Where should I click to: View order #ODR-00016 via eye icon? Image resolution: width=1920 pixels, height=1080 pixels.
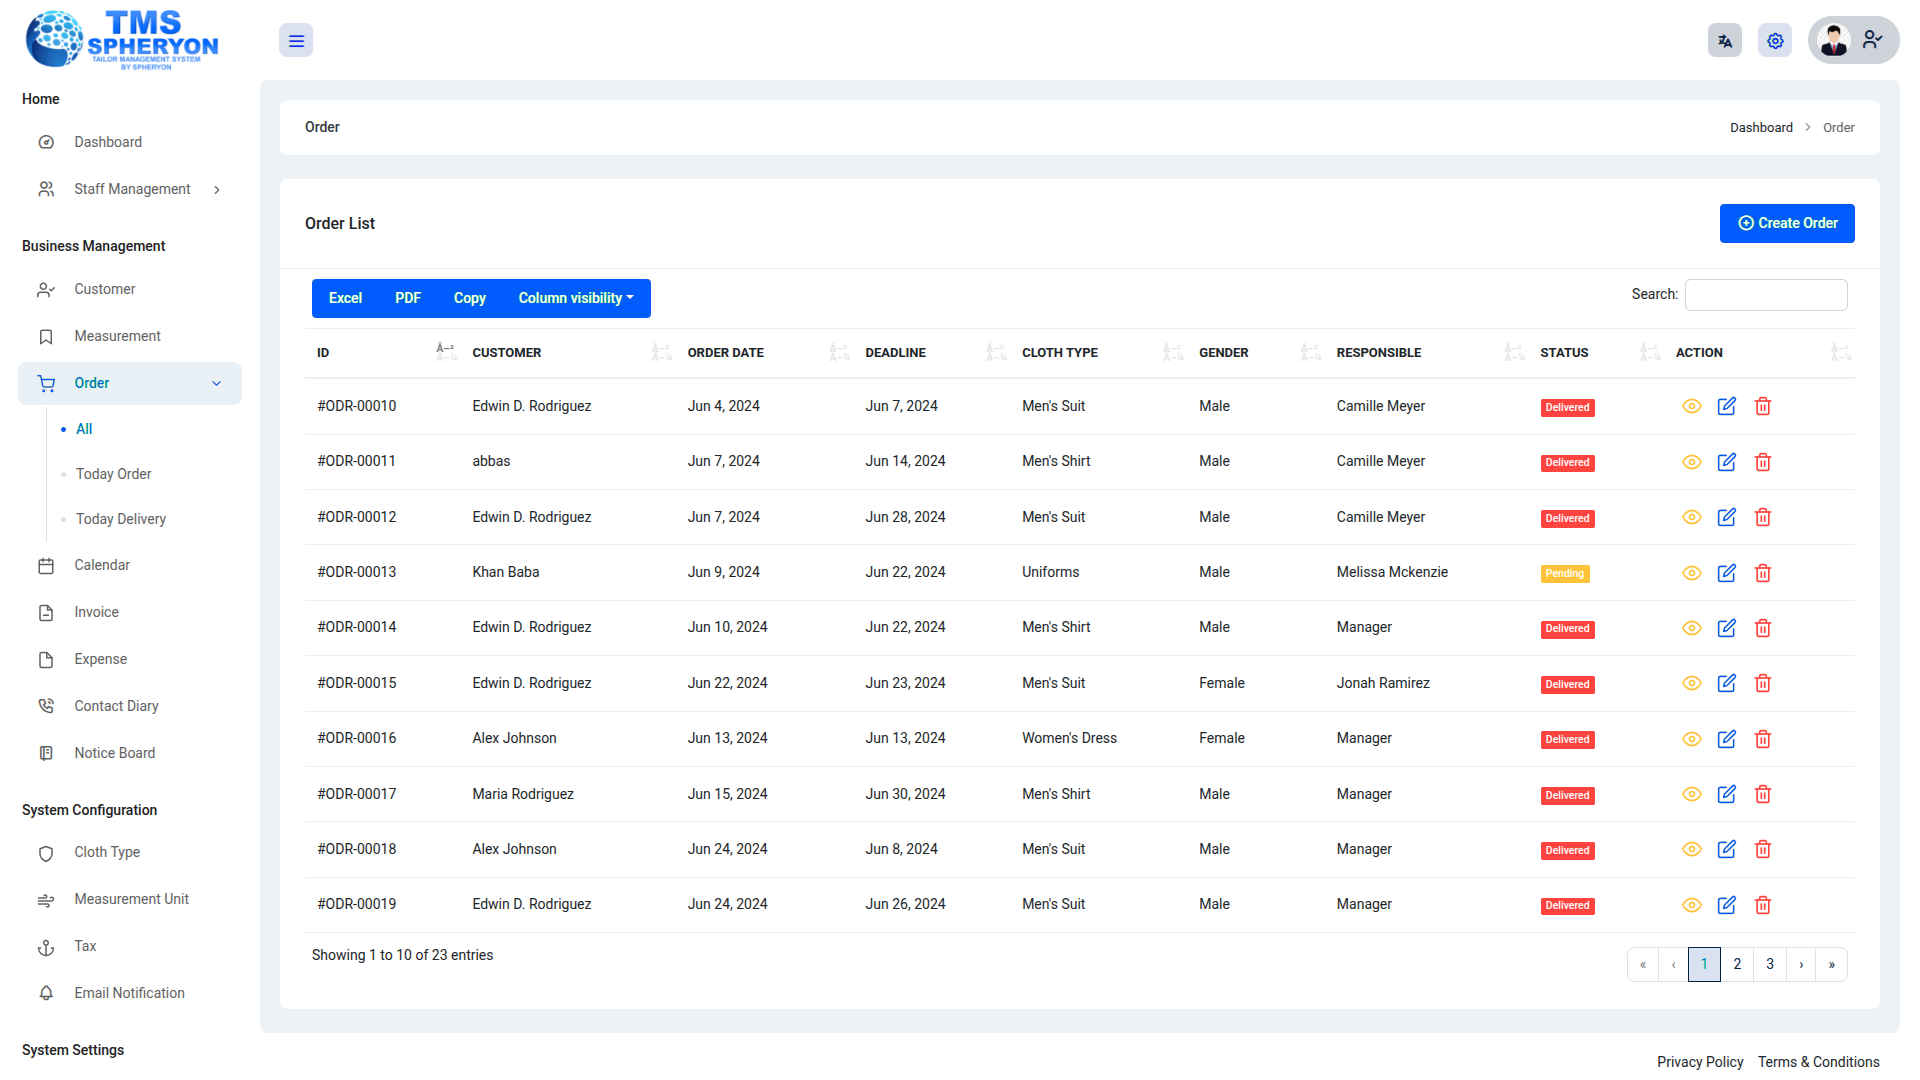point(1692,739)
